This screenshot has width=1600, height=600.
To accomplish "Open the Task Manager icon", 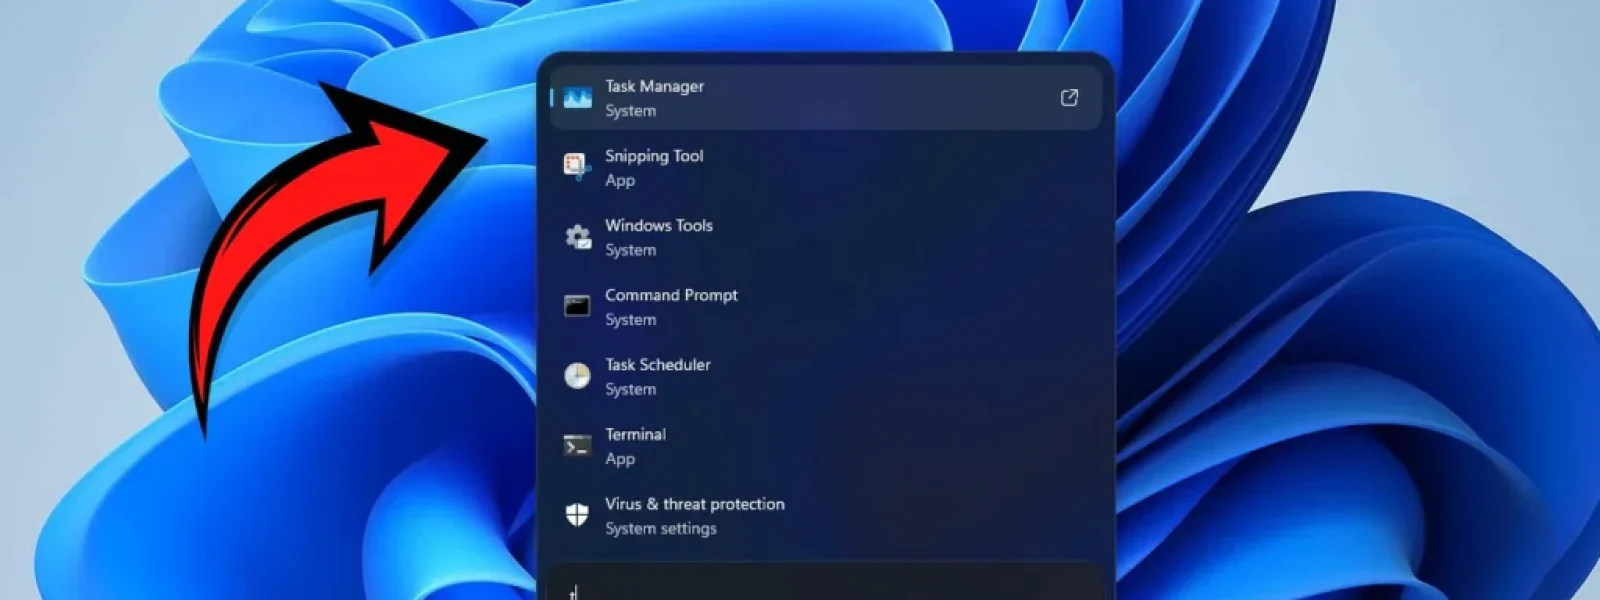I will 577,98.
